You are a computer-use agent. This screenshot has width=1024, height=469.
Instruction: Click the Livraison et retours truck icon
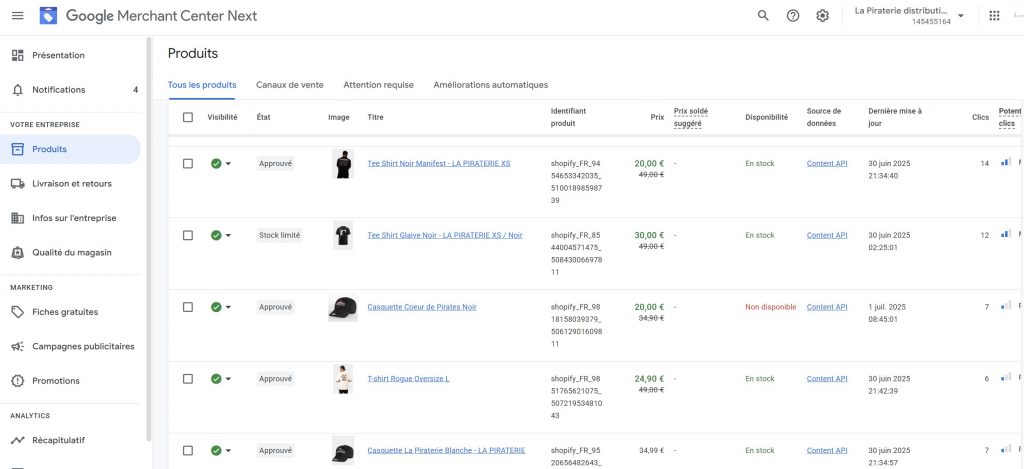18,184
